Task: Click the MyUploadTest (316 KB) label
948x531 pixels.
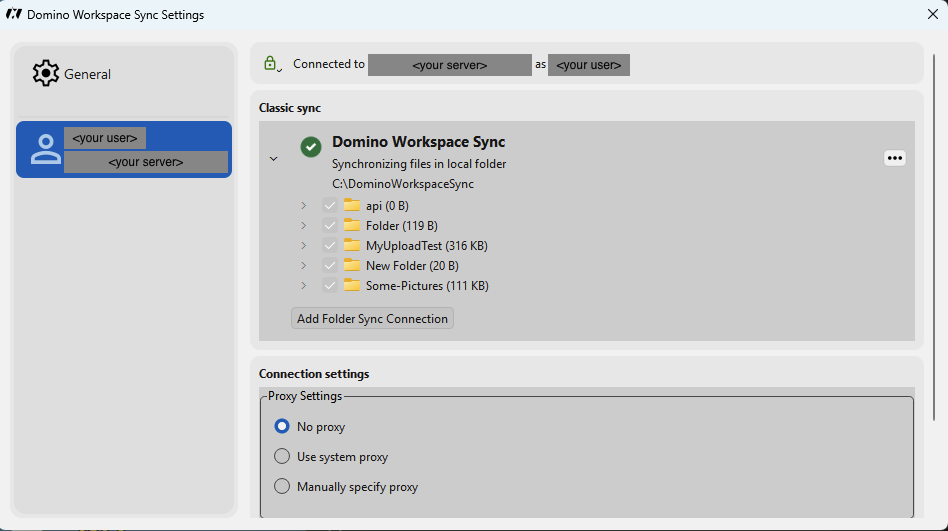Action: tap(427, 246)
